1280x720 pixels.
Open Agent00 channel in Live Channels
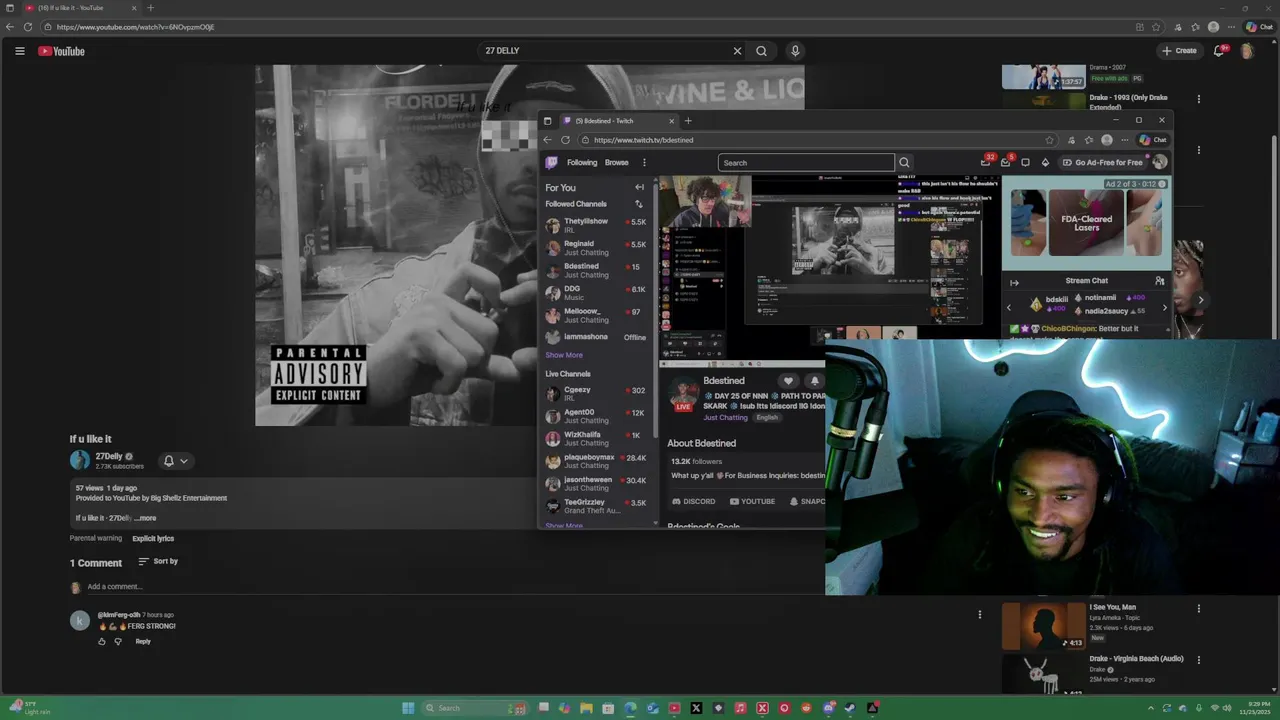[x=597, y=416]
